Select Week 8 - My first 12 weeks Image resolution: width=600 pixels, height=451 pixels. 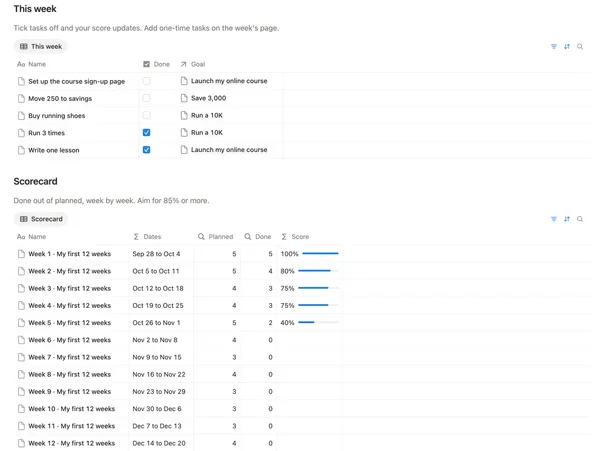coord(70,374)
